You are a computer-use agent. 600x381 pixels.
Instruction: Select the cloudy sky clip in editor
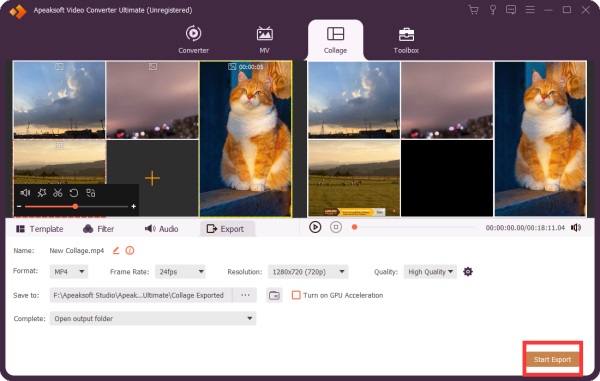[x=59, y=100]
